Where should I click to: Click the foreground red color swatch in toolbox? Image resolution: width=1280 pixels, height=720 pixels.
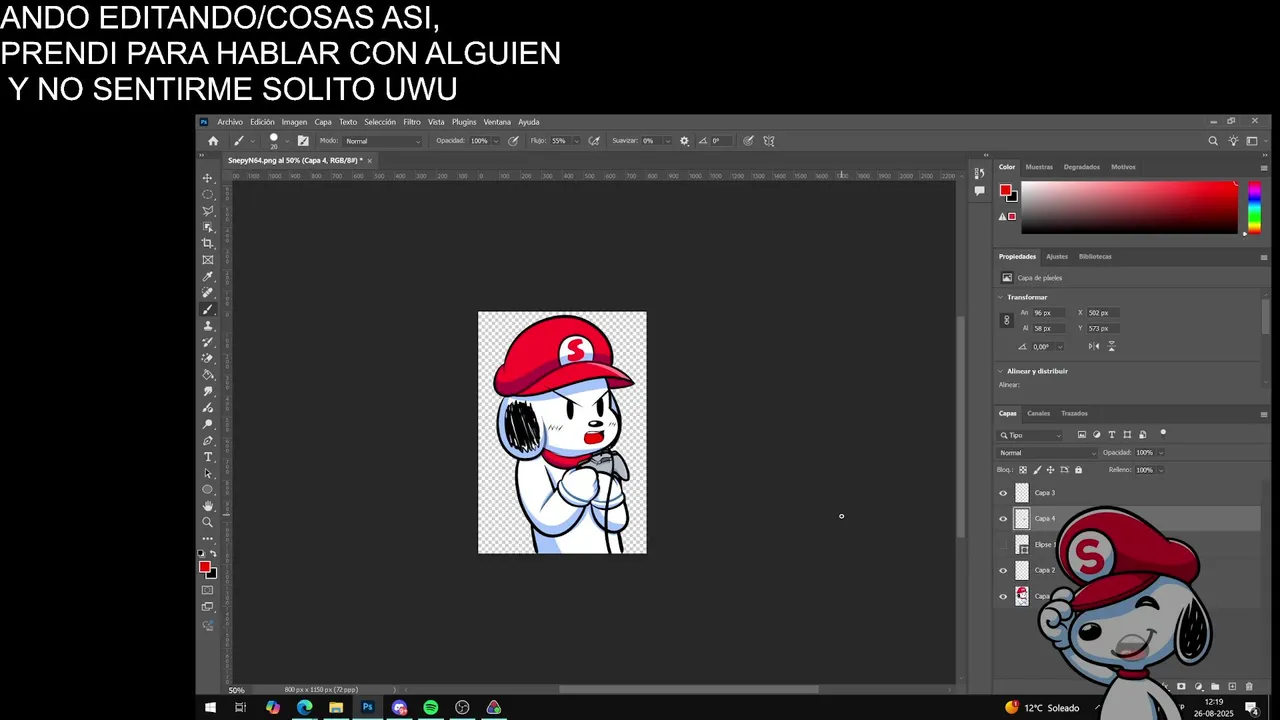pyautogui.click(x=204, y=567)
